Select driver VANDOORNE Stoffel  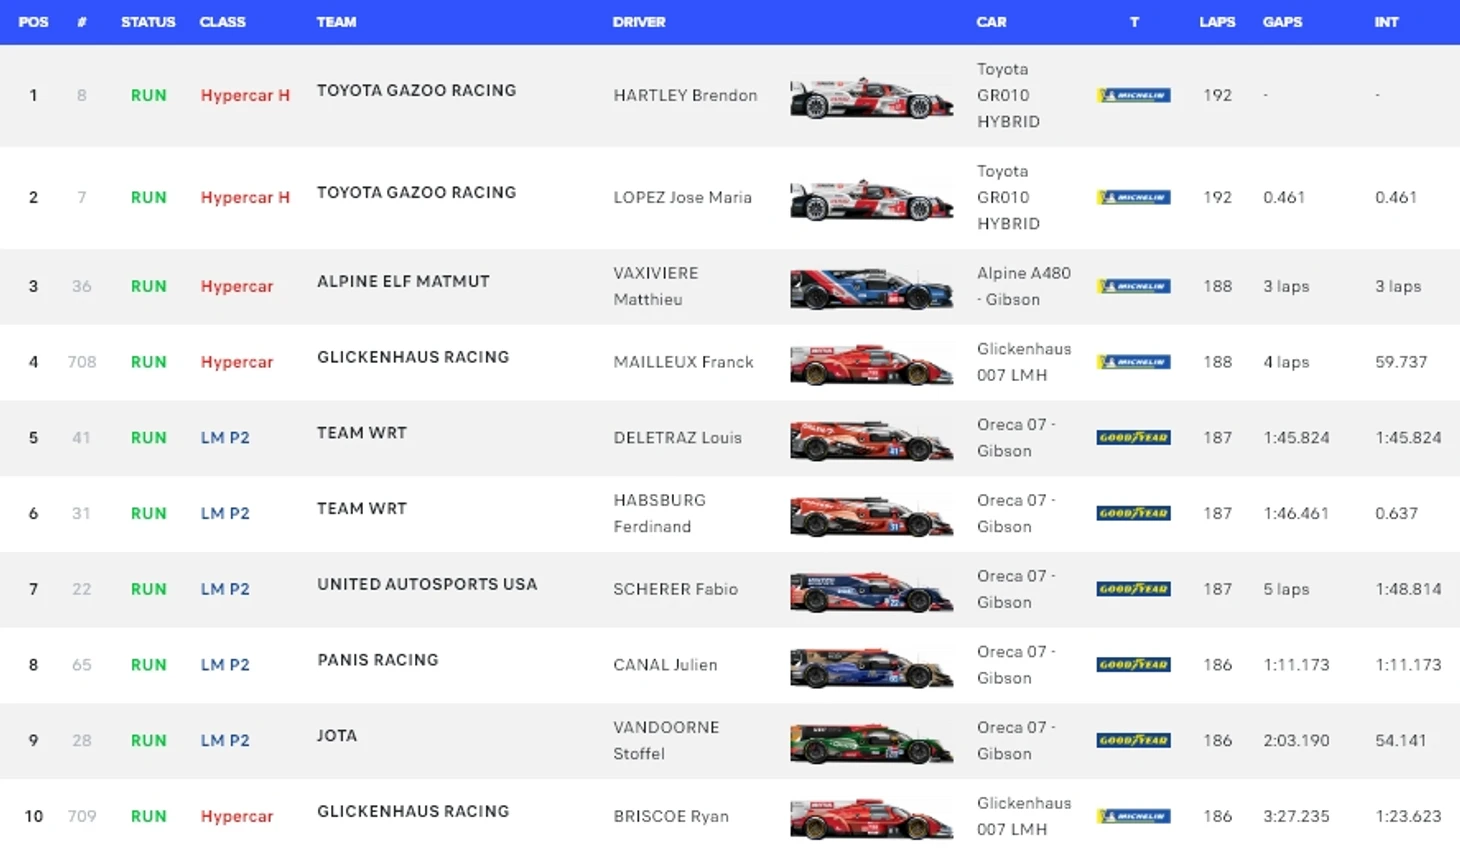point(666,740)
